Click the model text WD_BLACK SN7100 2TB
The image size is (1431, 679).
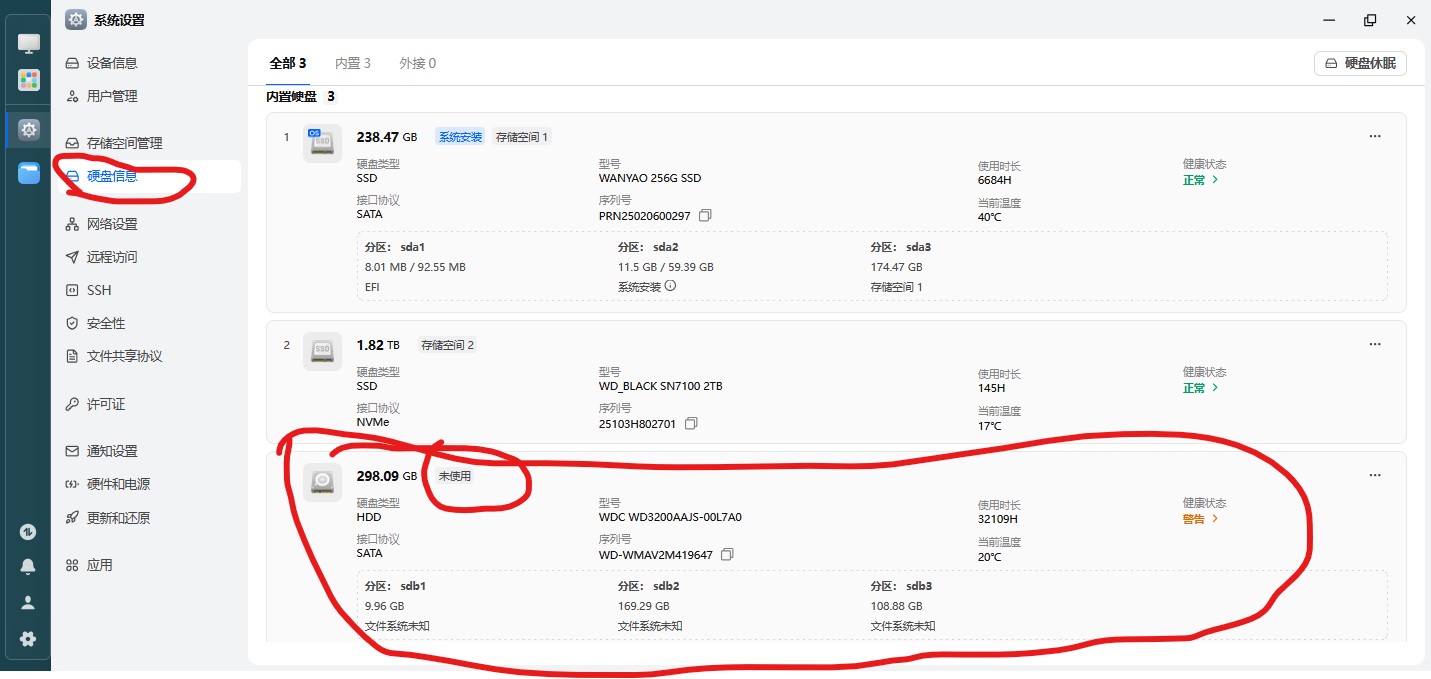click(660, 386)
